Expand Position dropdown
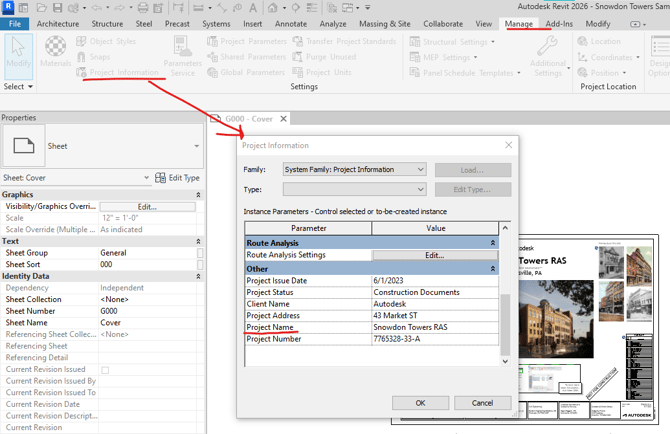 (x=624, y=73)
